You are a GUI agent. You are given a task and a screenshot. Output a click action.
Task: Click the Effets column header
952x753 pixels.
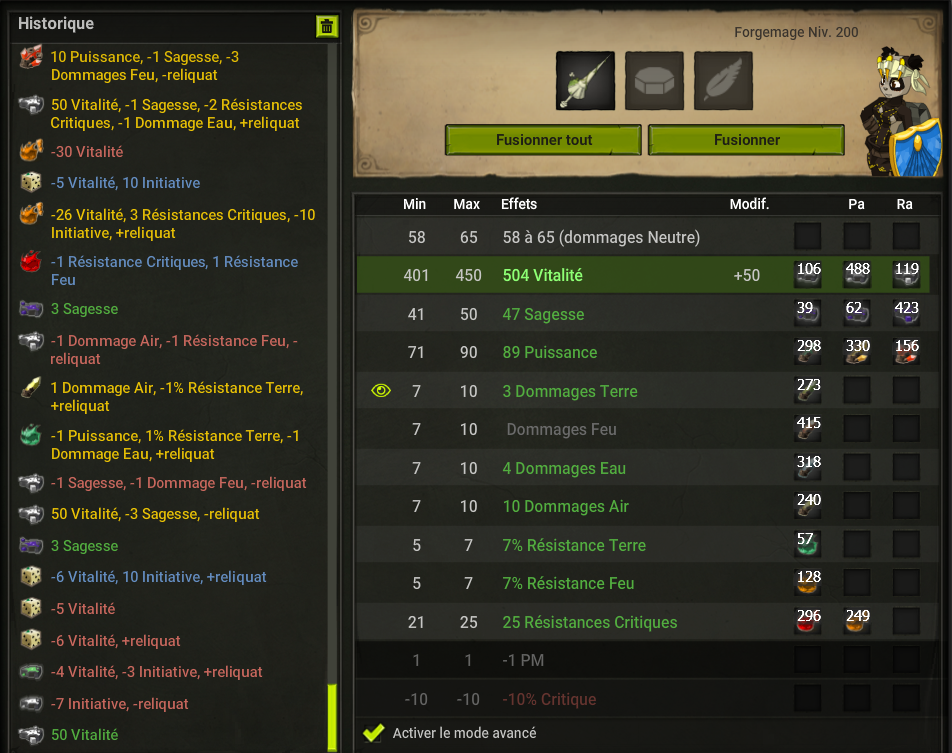518,204
